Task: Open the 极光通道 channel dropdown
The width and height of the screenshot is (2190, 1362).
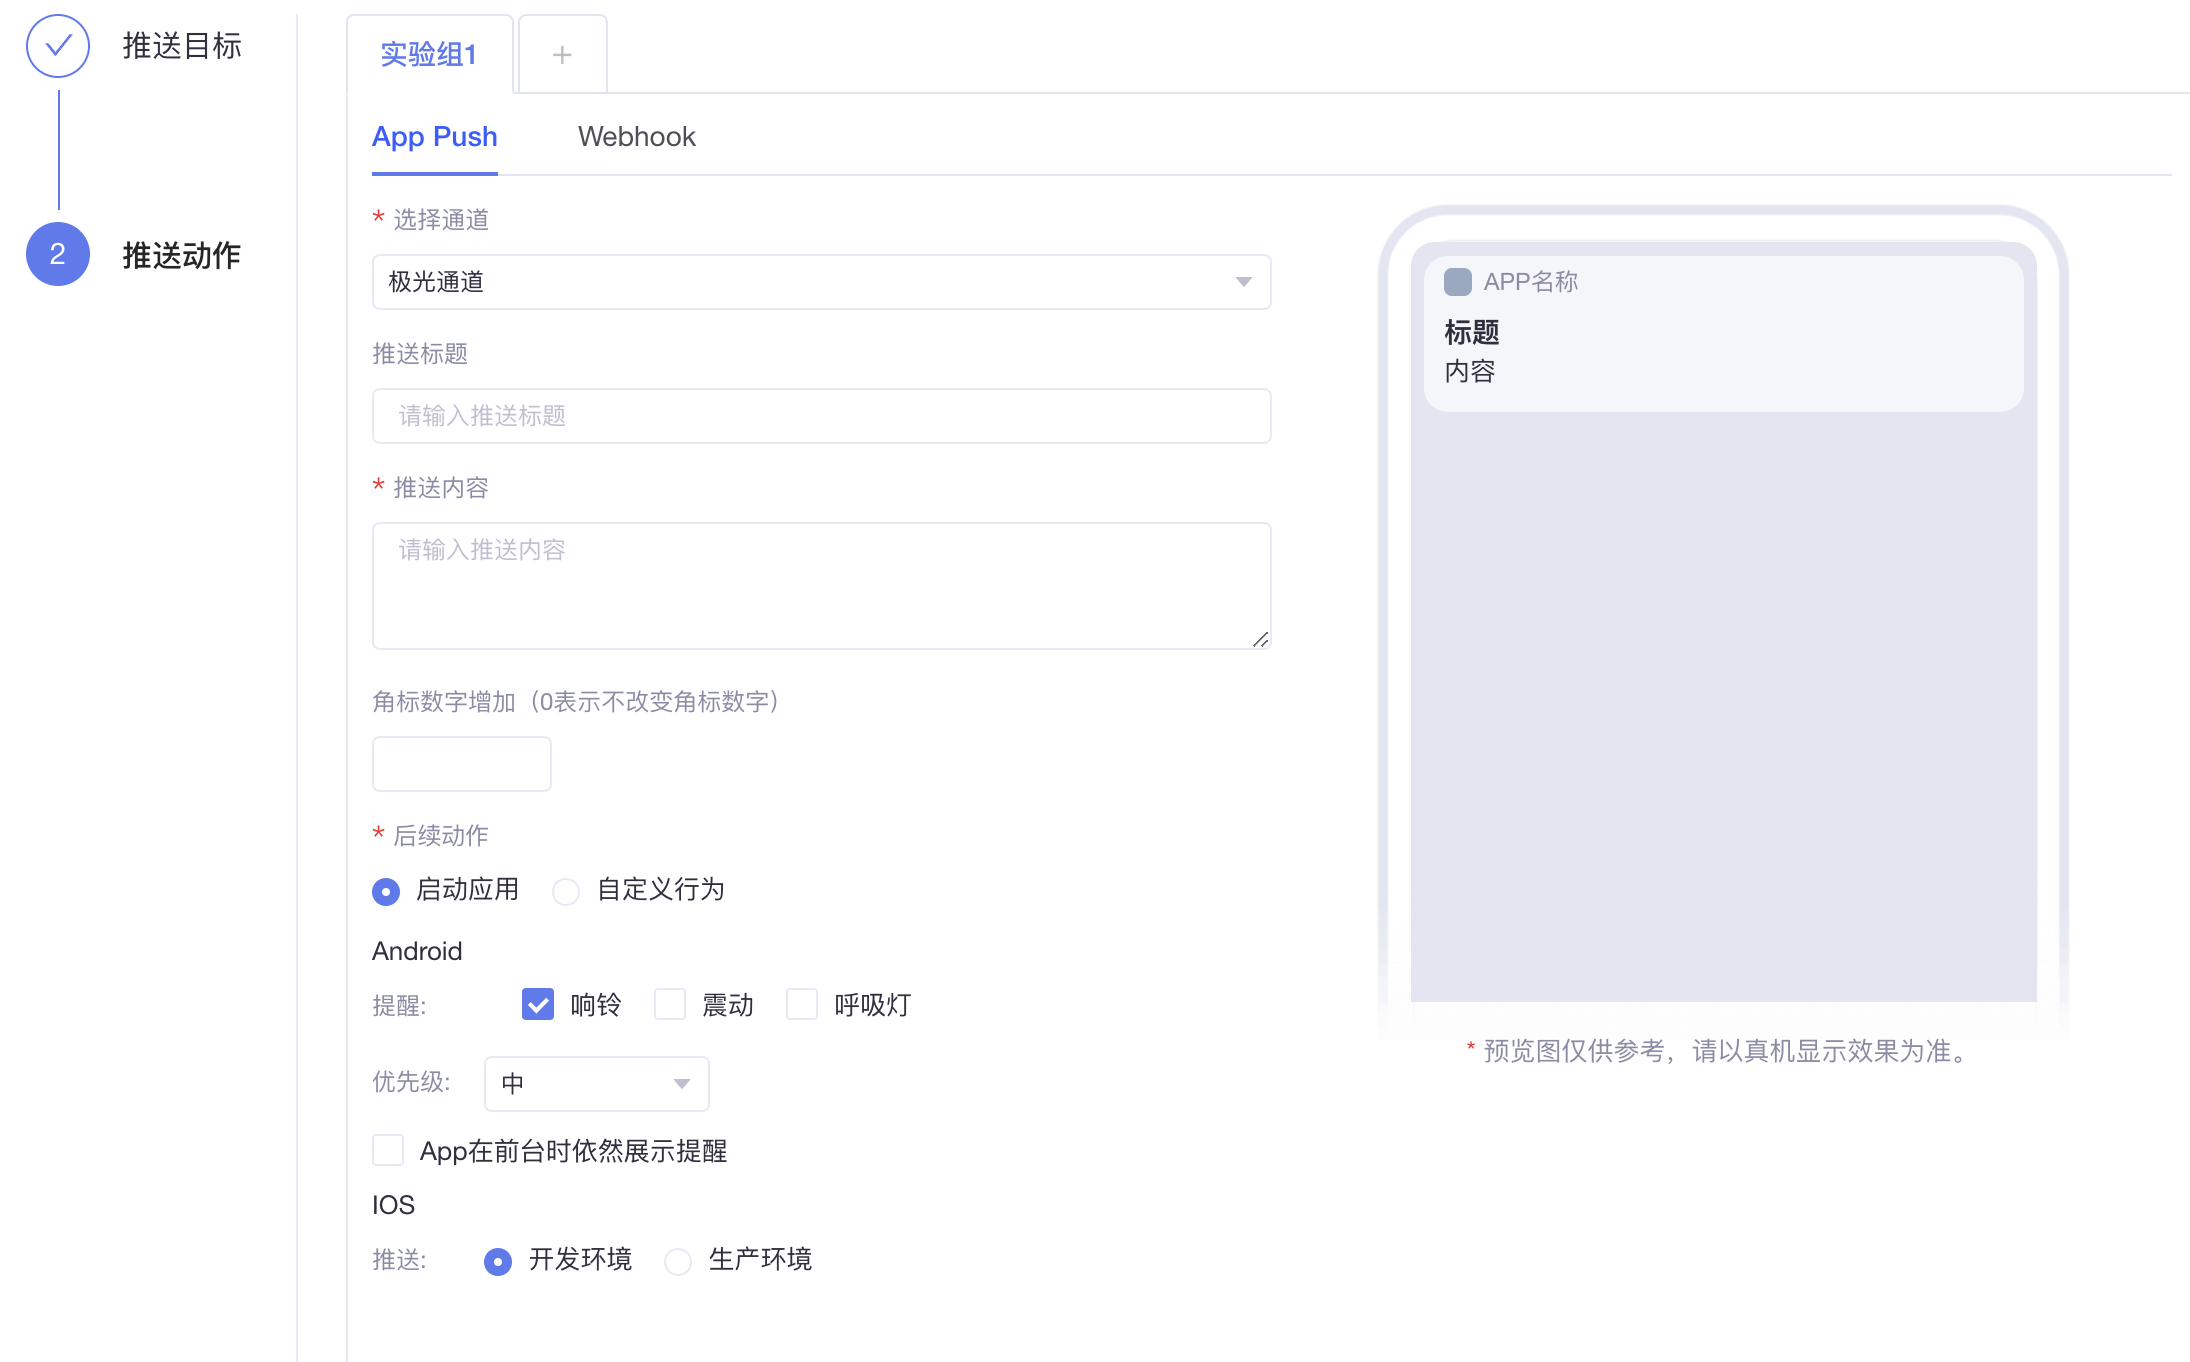Action: [817, 281]
